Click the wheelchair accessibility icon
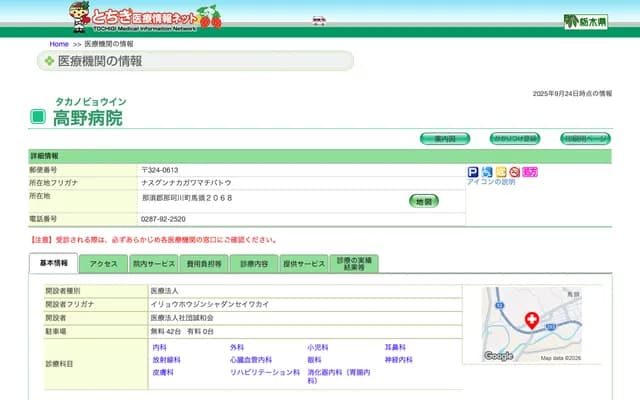This screenshot has width=640, height=400. pyautogui.click(x=487, y=172)
